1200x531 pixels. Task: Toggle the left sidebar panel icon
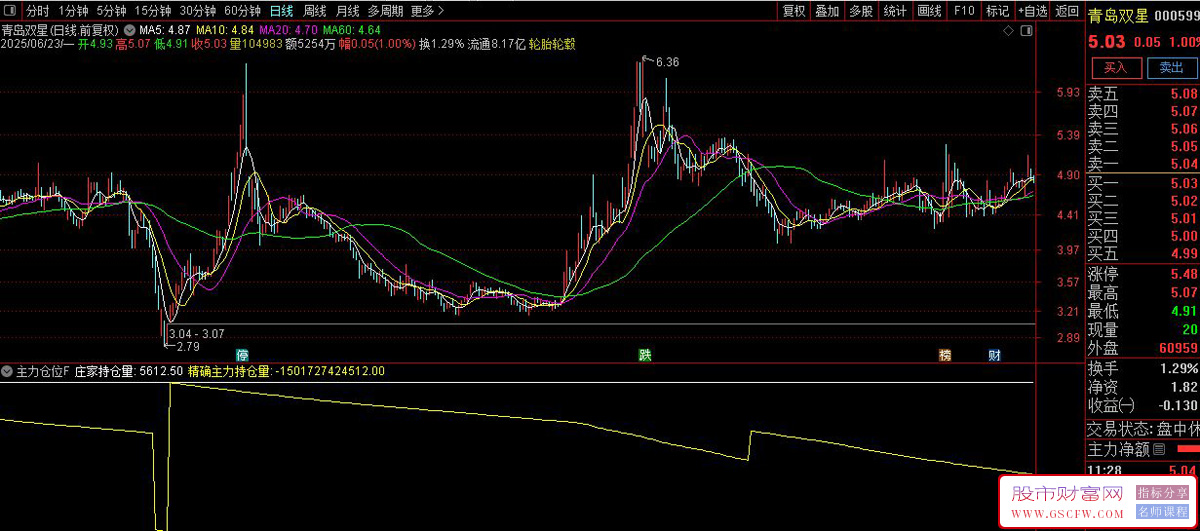coord(11,11)
